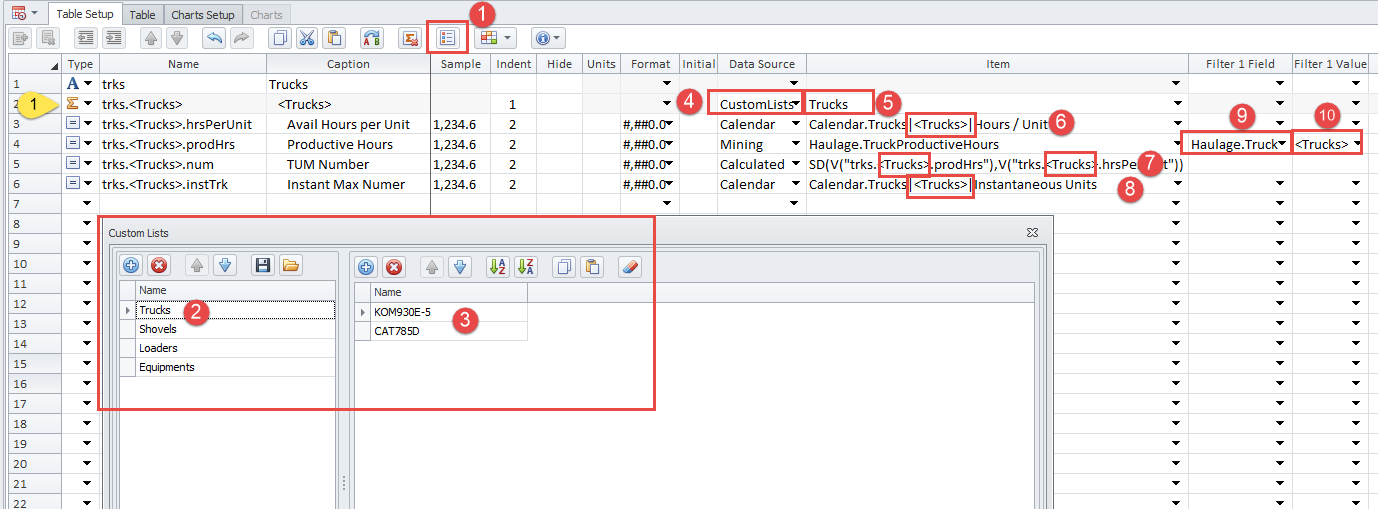Select the CAT785D list item

(x=398, y=331)
